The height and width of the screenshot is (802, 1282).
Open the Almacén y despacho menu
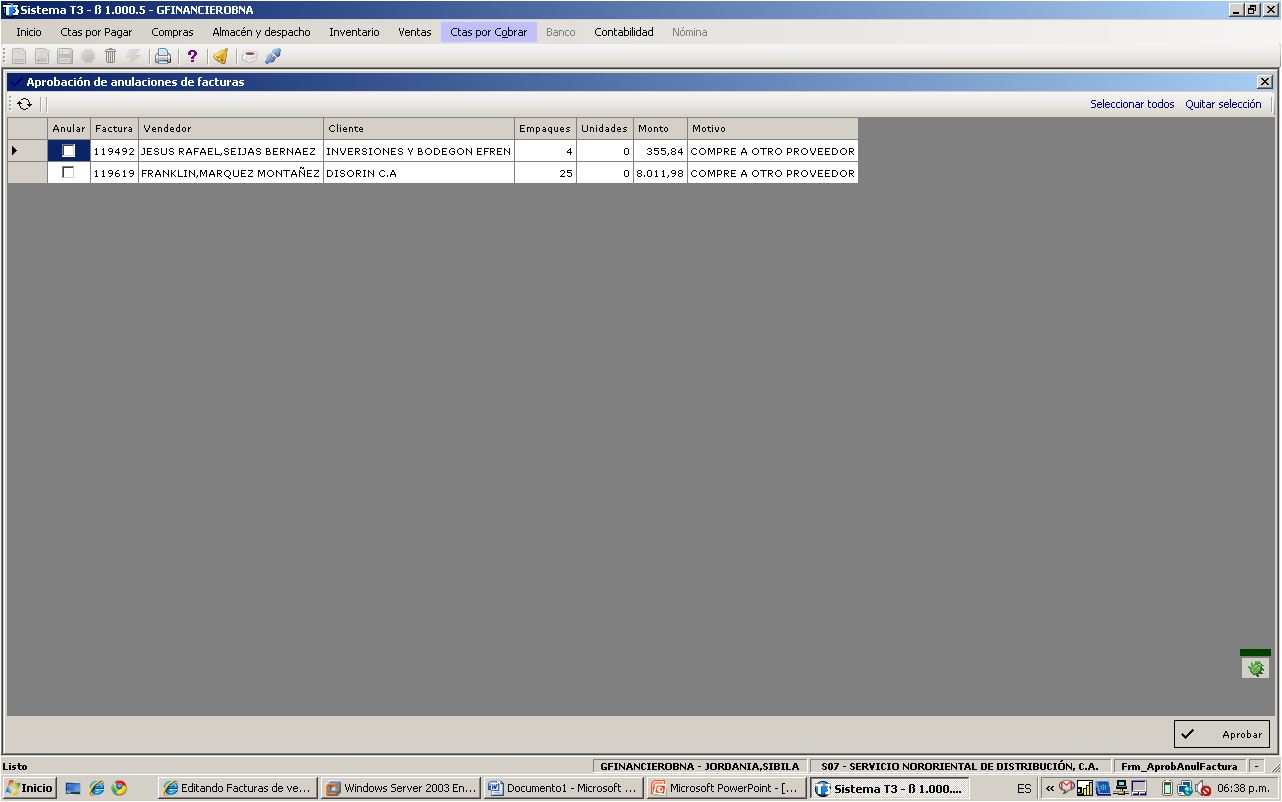coord(261,32)
